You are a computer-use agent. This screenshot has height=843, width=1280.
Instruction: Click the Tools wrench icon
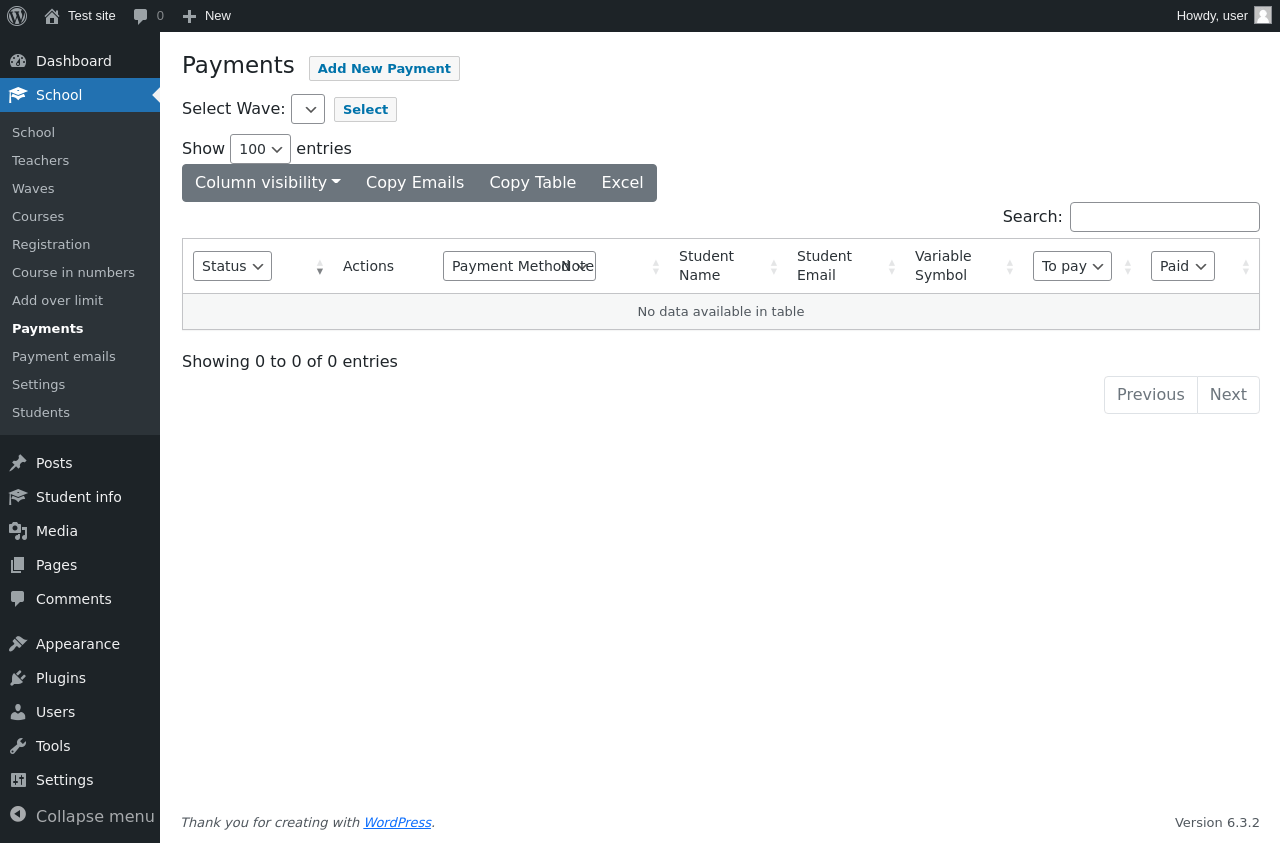18,746
